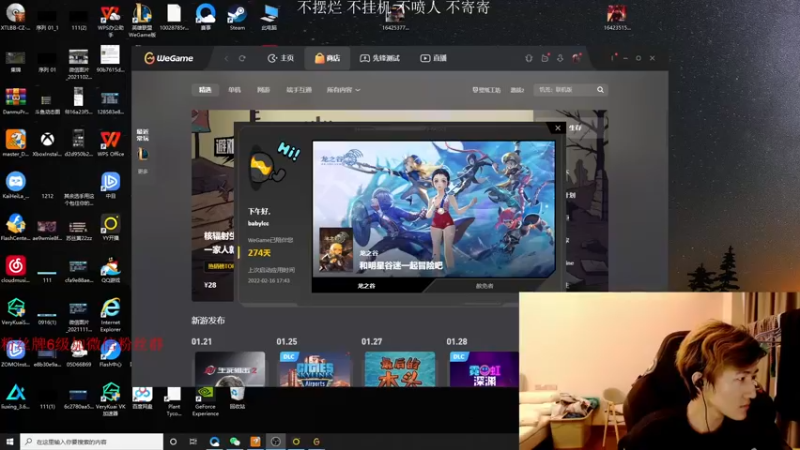This screenshot has width=800, height=450.
Task: Open Task View on the taskbar
Action: [x=193, y=441]
